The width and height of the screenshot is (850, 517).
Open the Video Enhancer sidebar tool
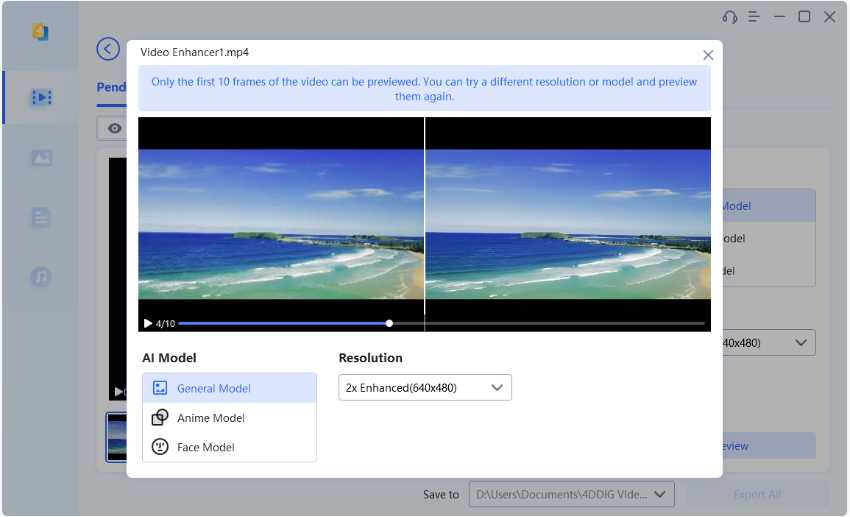tap(41, 97)
